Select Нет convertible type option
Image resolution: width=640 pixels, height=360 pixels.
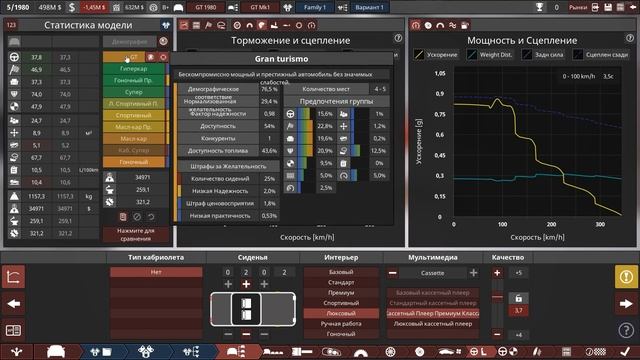pos(156,272)
